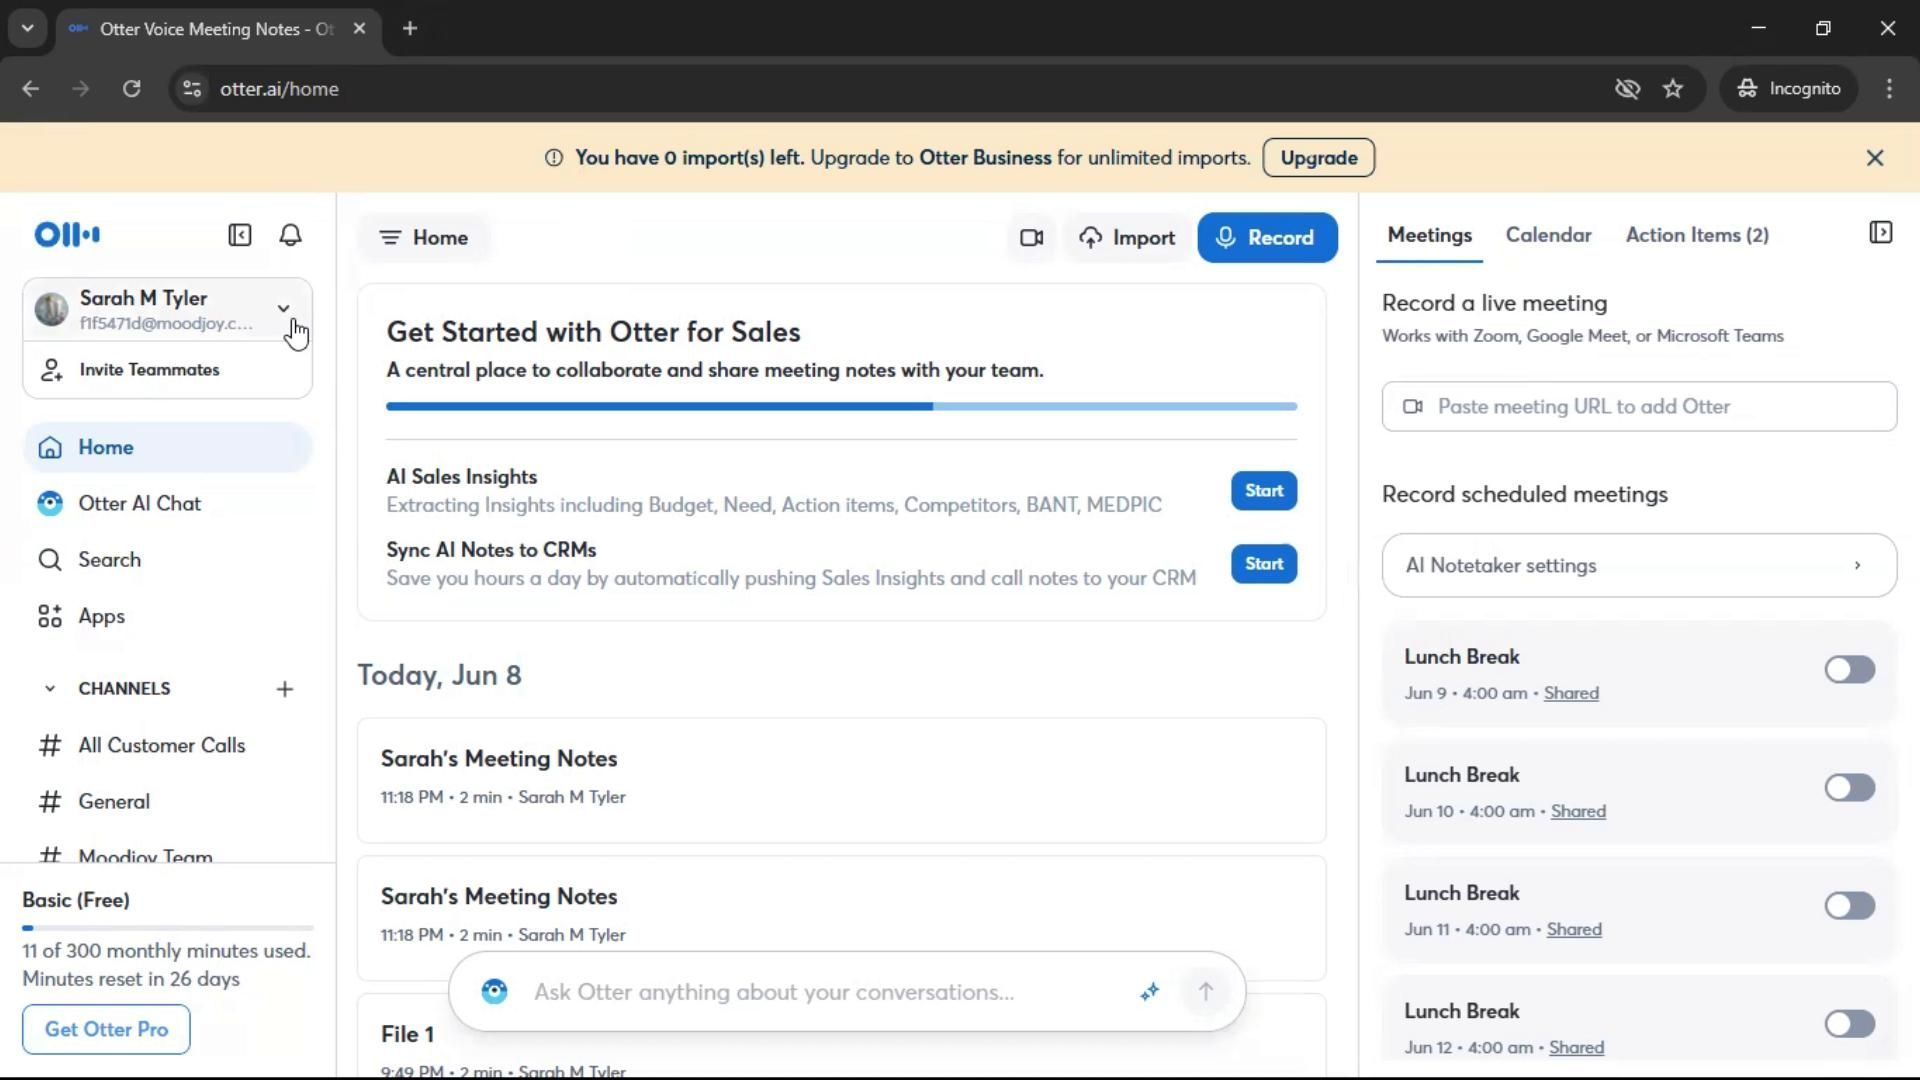The image size is (1920, 1080).
Task: Click the sparkle icon in Otter chat box
Action: [x=1149, y=992]
